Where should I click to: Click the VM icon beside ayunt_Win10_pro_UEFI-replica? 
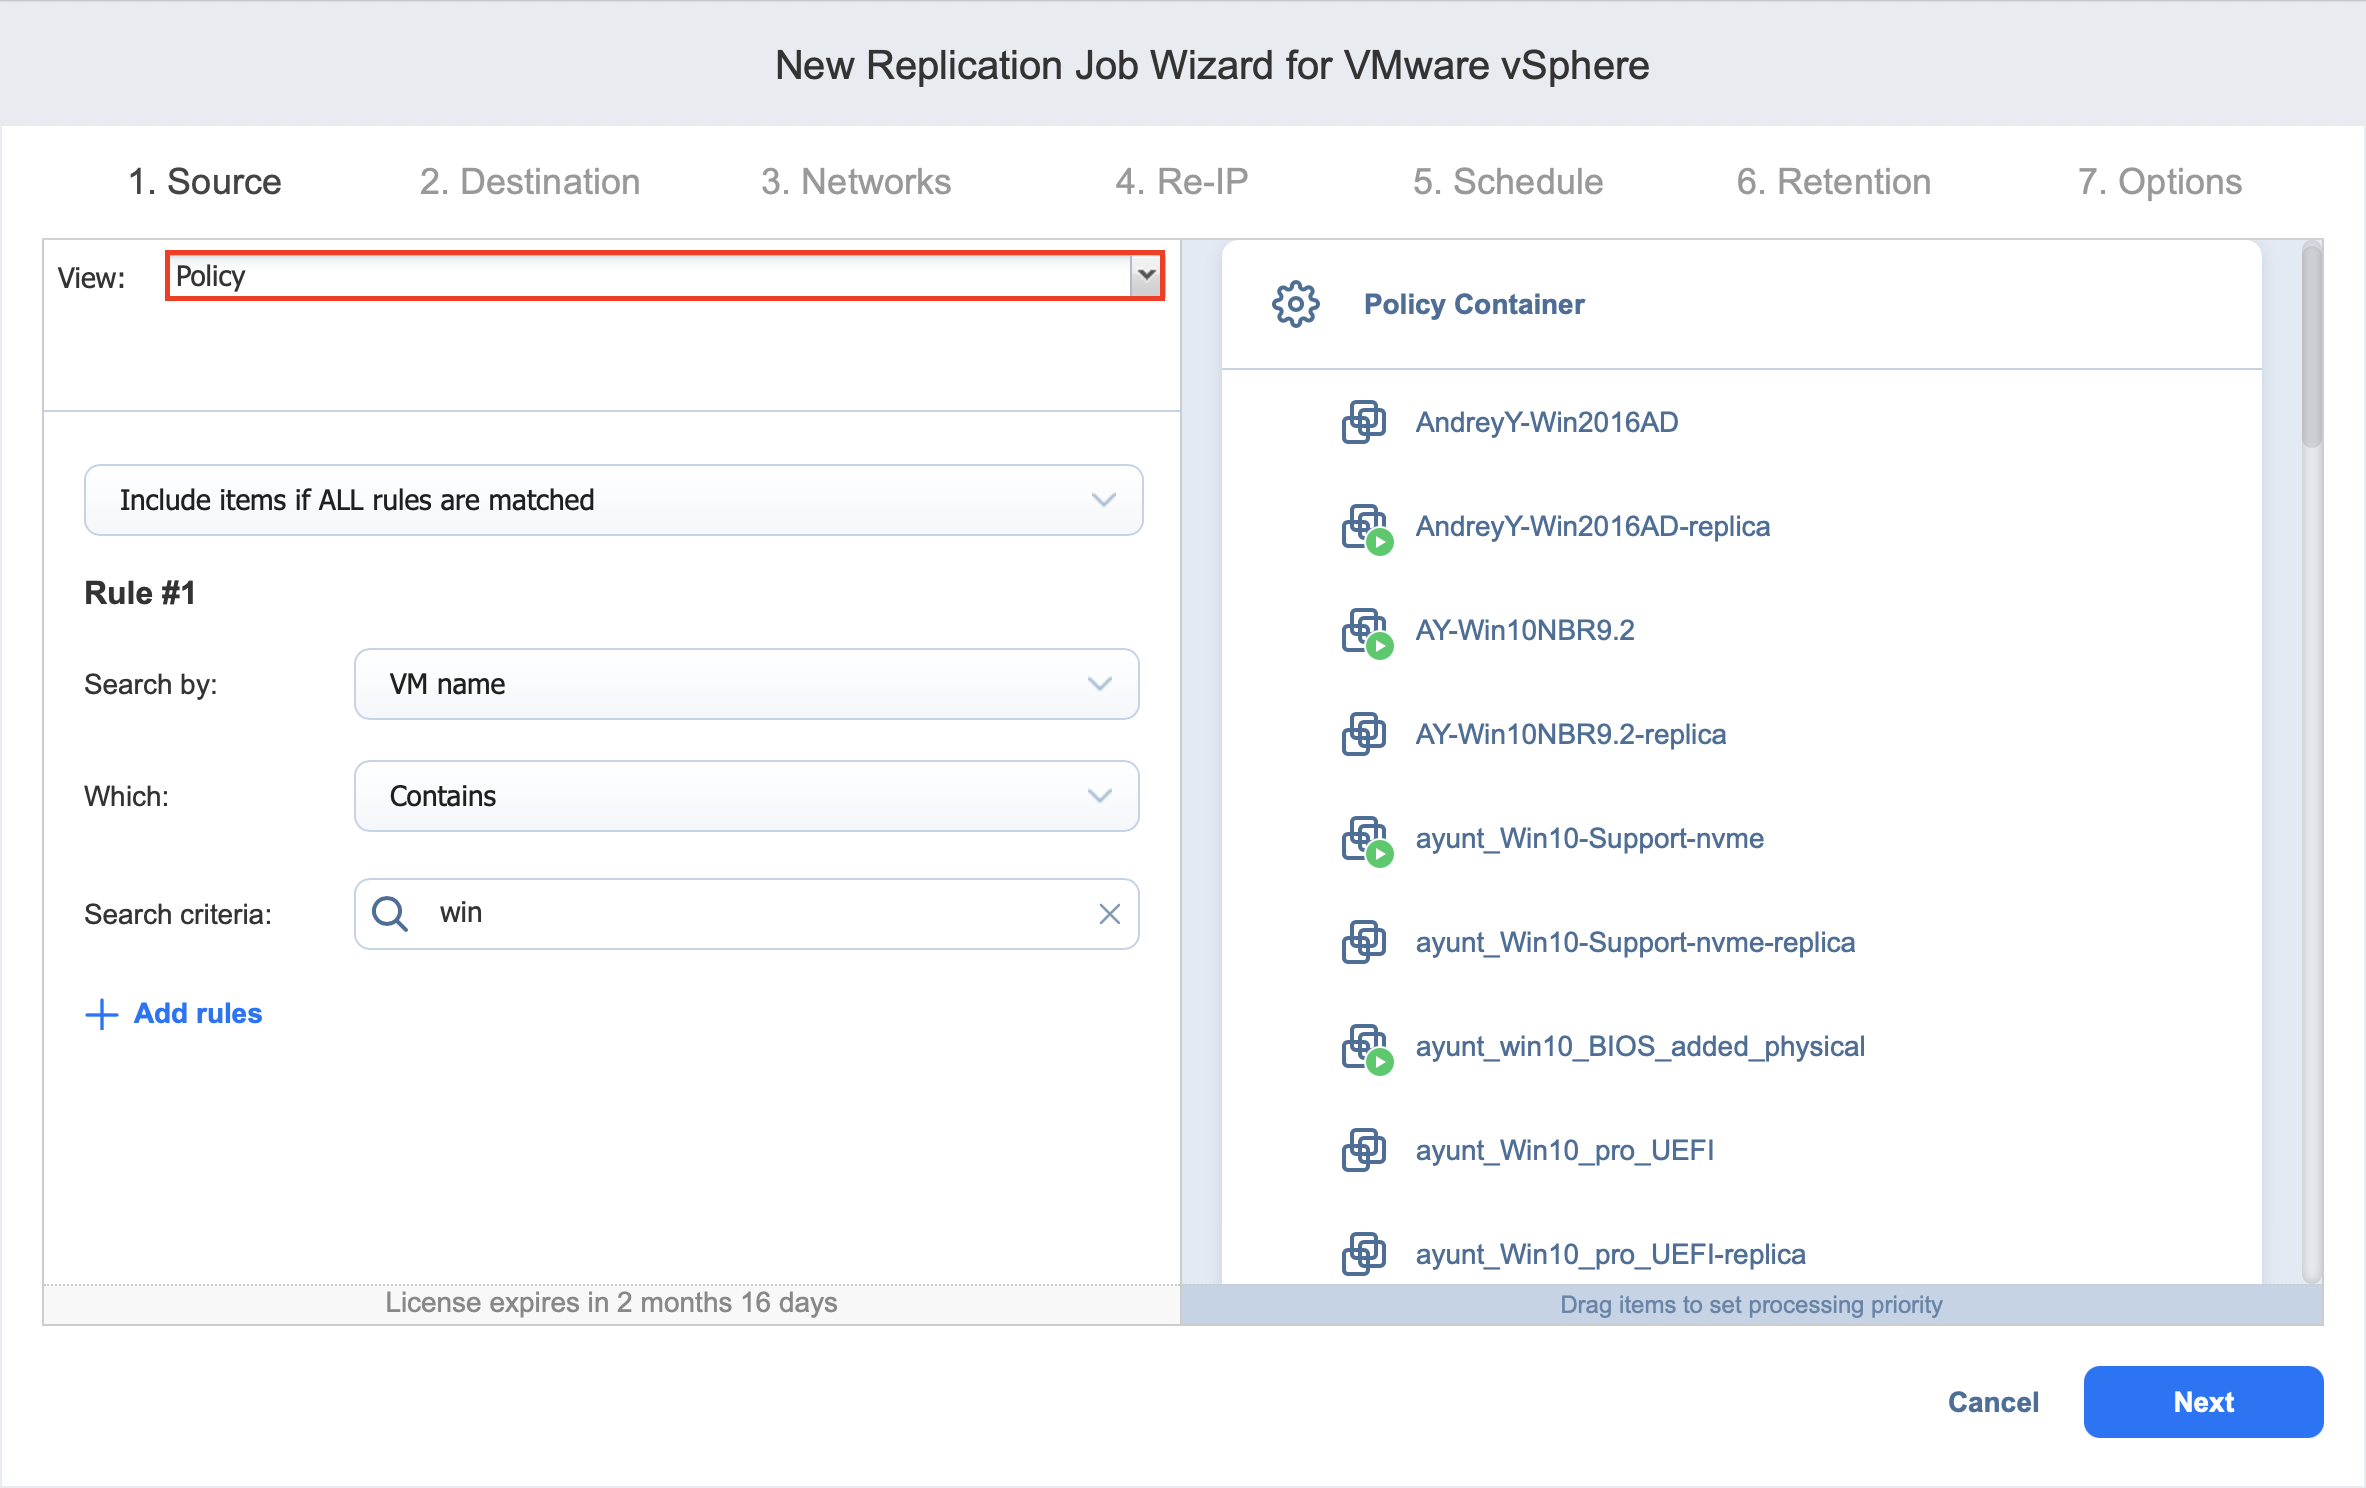(1363, 1254)
